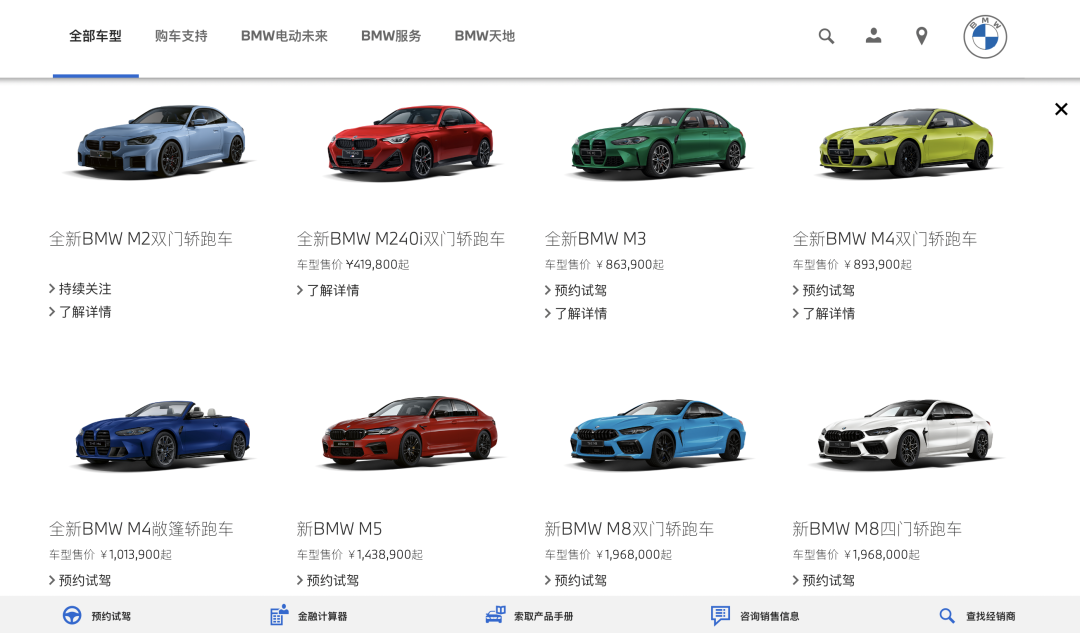
Task: Click the ¥863,900起 price text
Action: pyautogui.click(x=630, y=264)
